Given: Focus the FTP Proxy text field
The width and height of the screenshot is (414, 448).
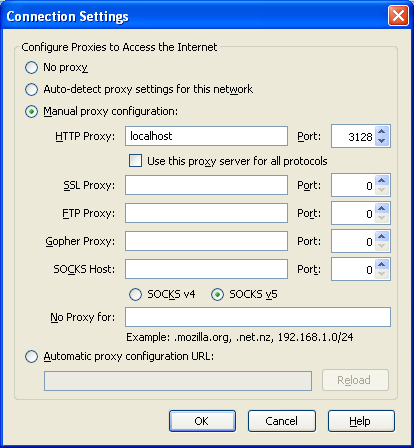Looking at the screenshot, I should tap(206, 213).
